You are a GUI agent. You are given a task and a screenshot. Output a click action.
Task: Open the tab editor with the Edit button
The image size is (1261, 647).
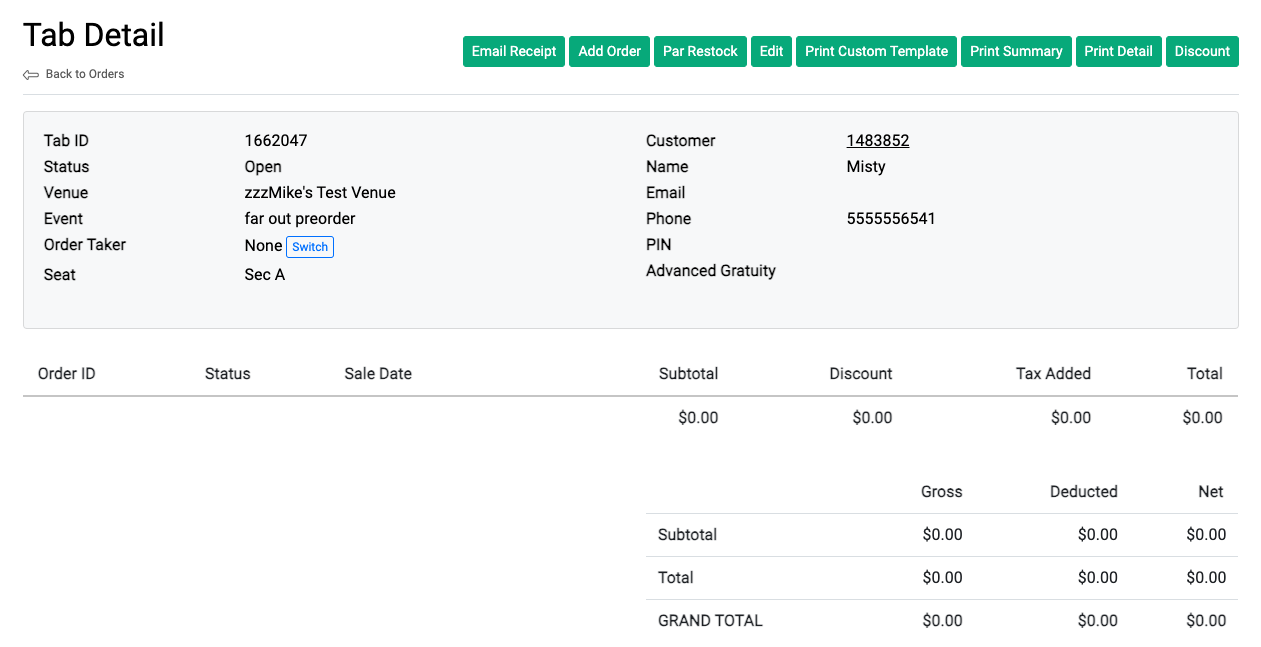click(x=771, y=51)
